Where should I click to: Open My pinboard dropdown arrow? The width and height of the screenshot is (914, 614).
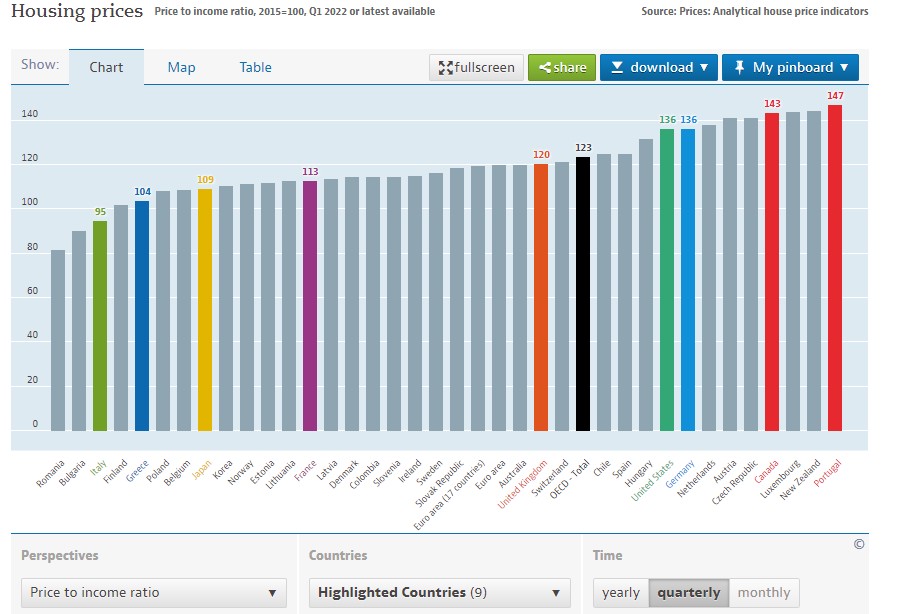click(x=844, y=68)
